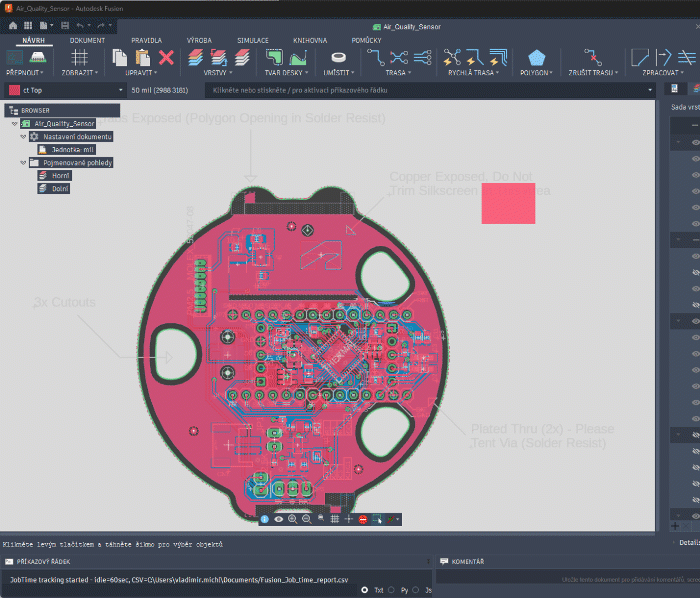The height and width of the screenshot is (598, 700).
Task: Open the data panel grid icon
Action: click(28, 25)
